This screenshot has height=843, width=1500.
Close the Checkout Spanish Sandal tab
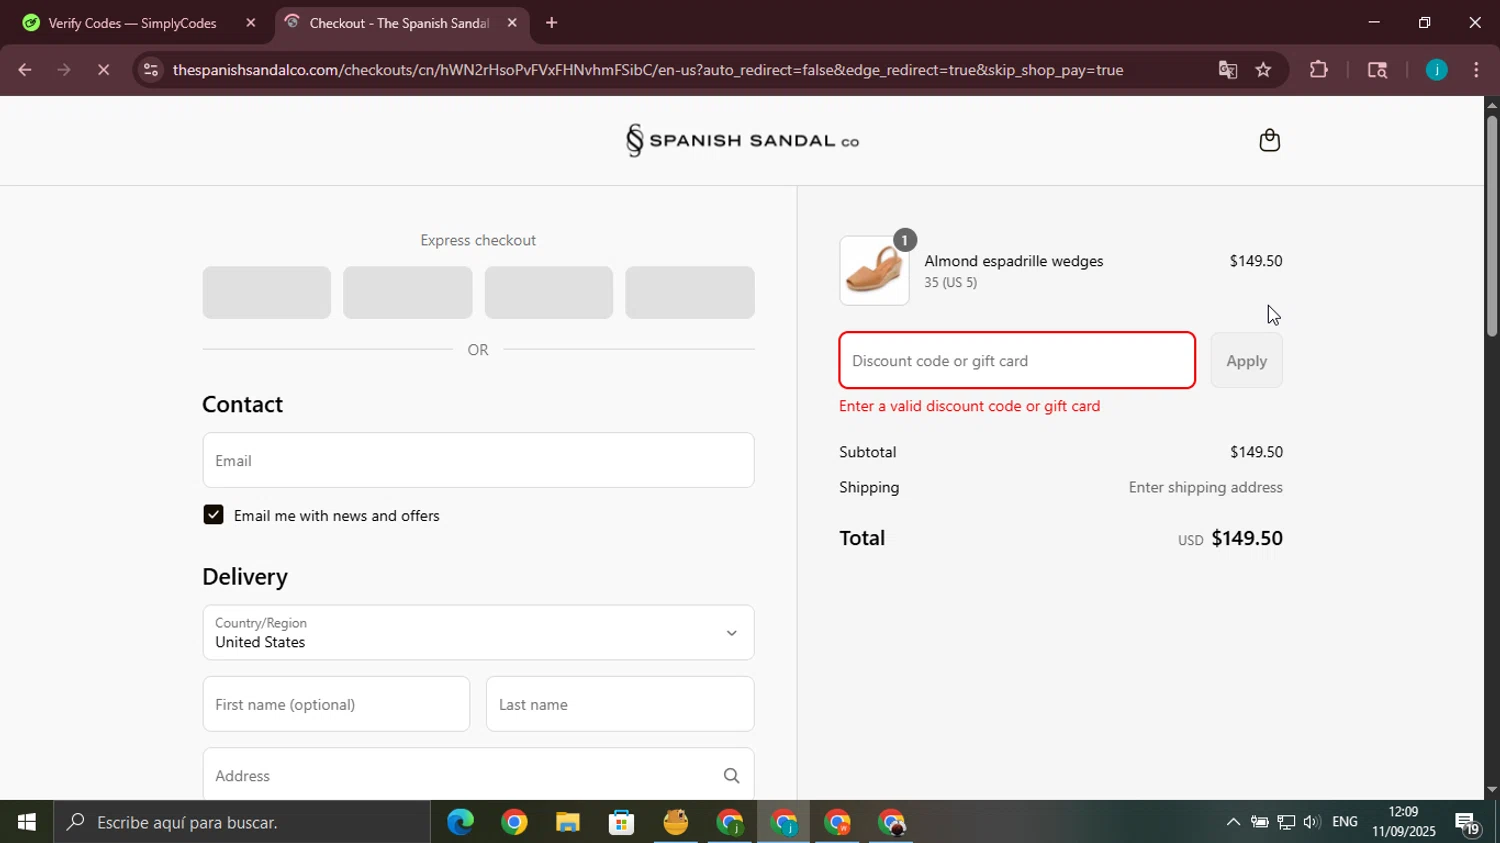(512, 23)
